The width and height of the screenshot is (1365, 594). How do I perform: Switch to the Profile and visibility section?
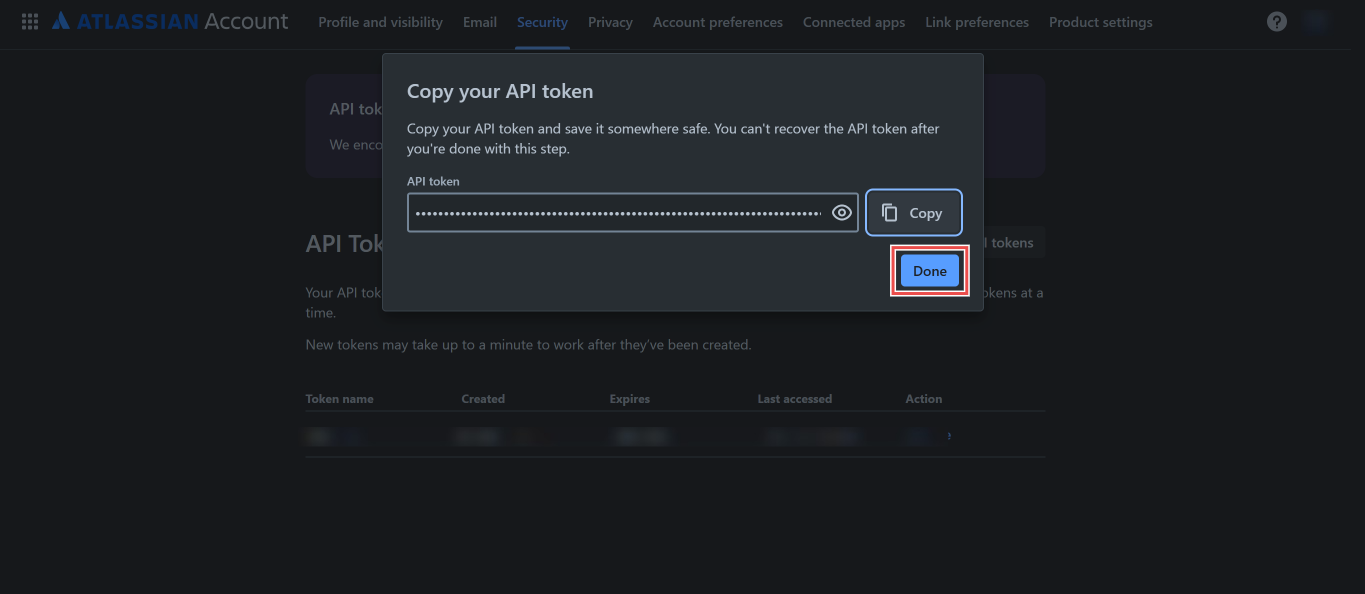(379, 21)
